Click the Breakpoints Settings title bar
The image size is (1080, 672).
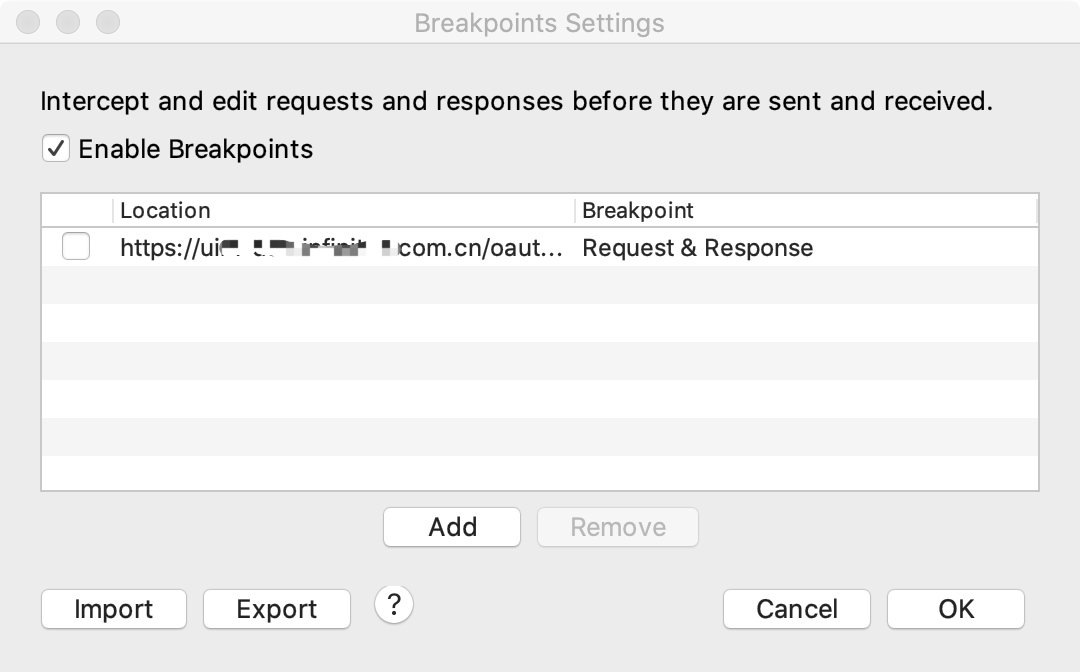[540, 23]
